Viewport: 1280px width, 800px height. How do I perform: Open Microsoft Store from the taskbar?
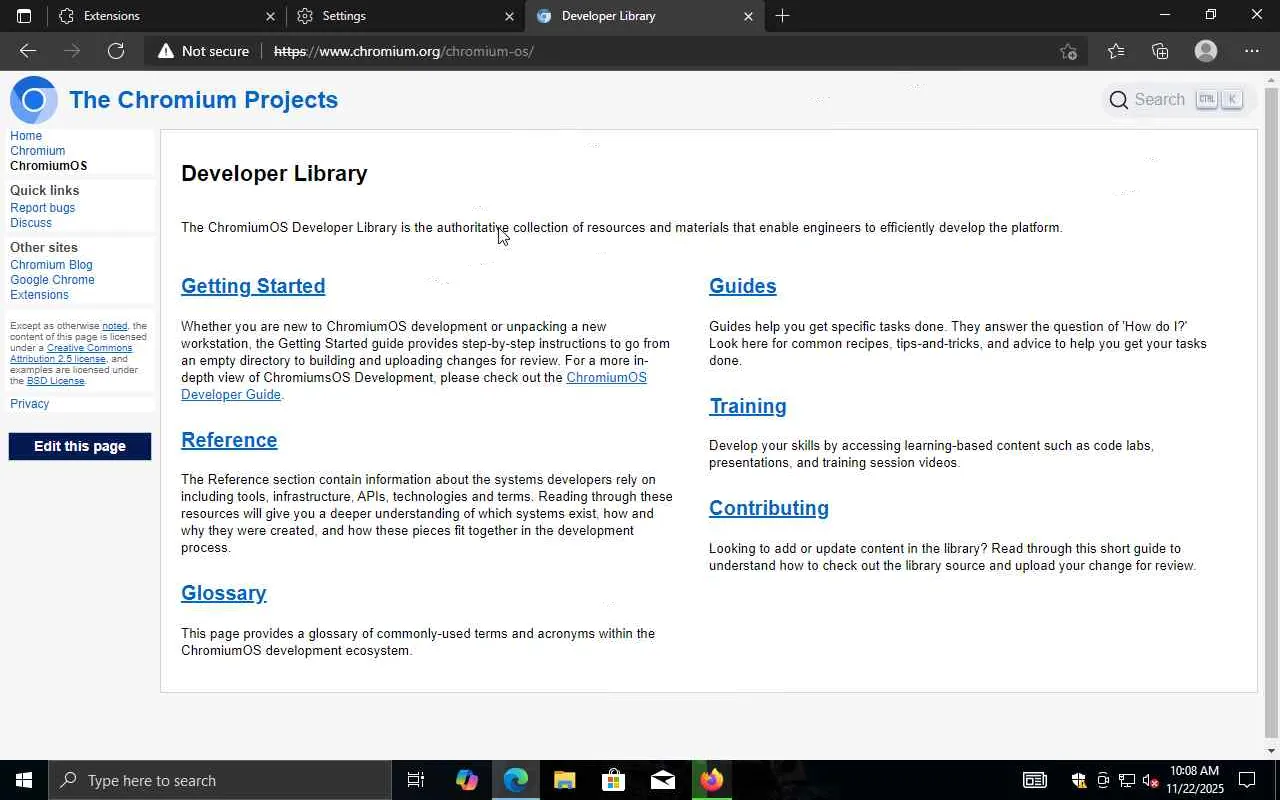tap(613, 780)
